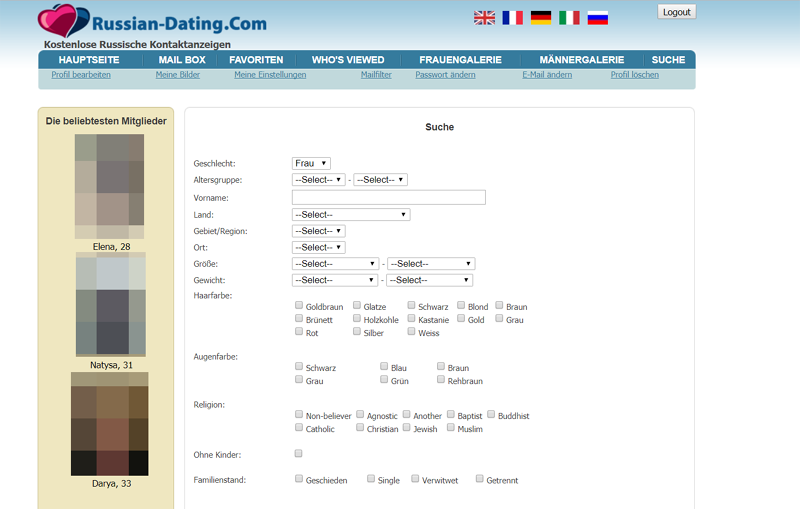Click the Vorname text field
Screen dimensions: 800x509
389,197
